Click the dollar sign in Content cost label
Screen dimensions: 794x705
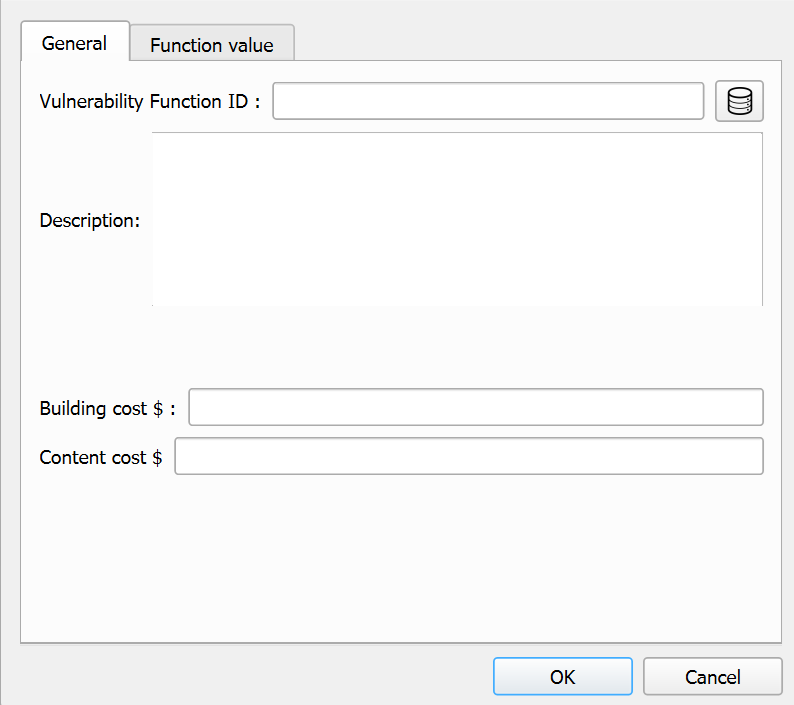coord(157,458)
